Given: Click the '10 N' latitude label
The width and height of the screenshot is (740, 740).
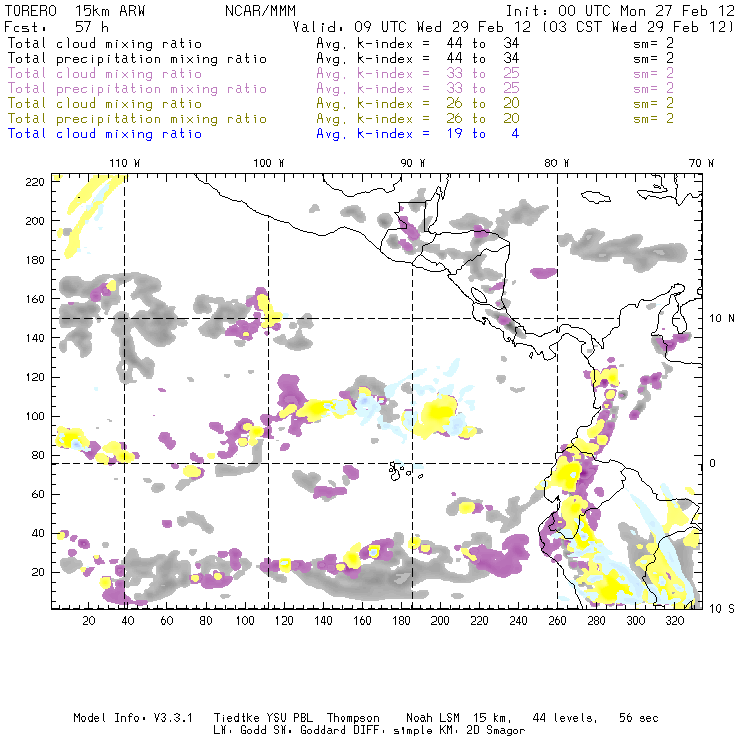Looking at the screenshot, I should tap(722, 319).
